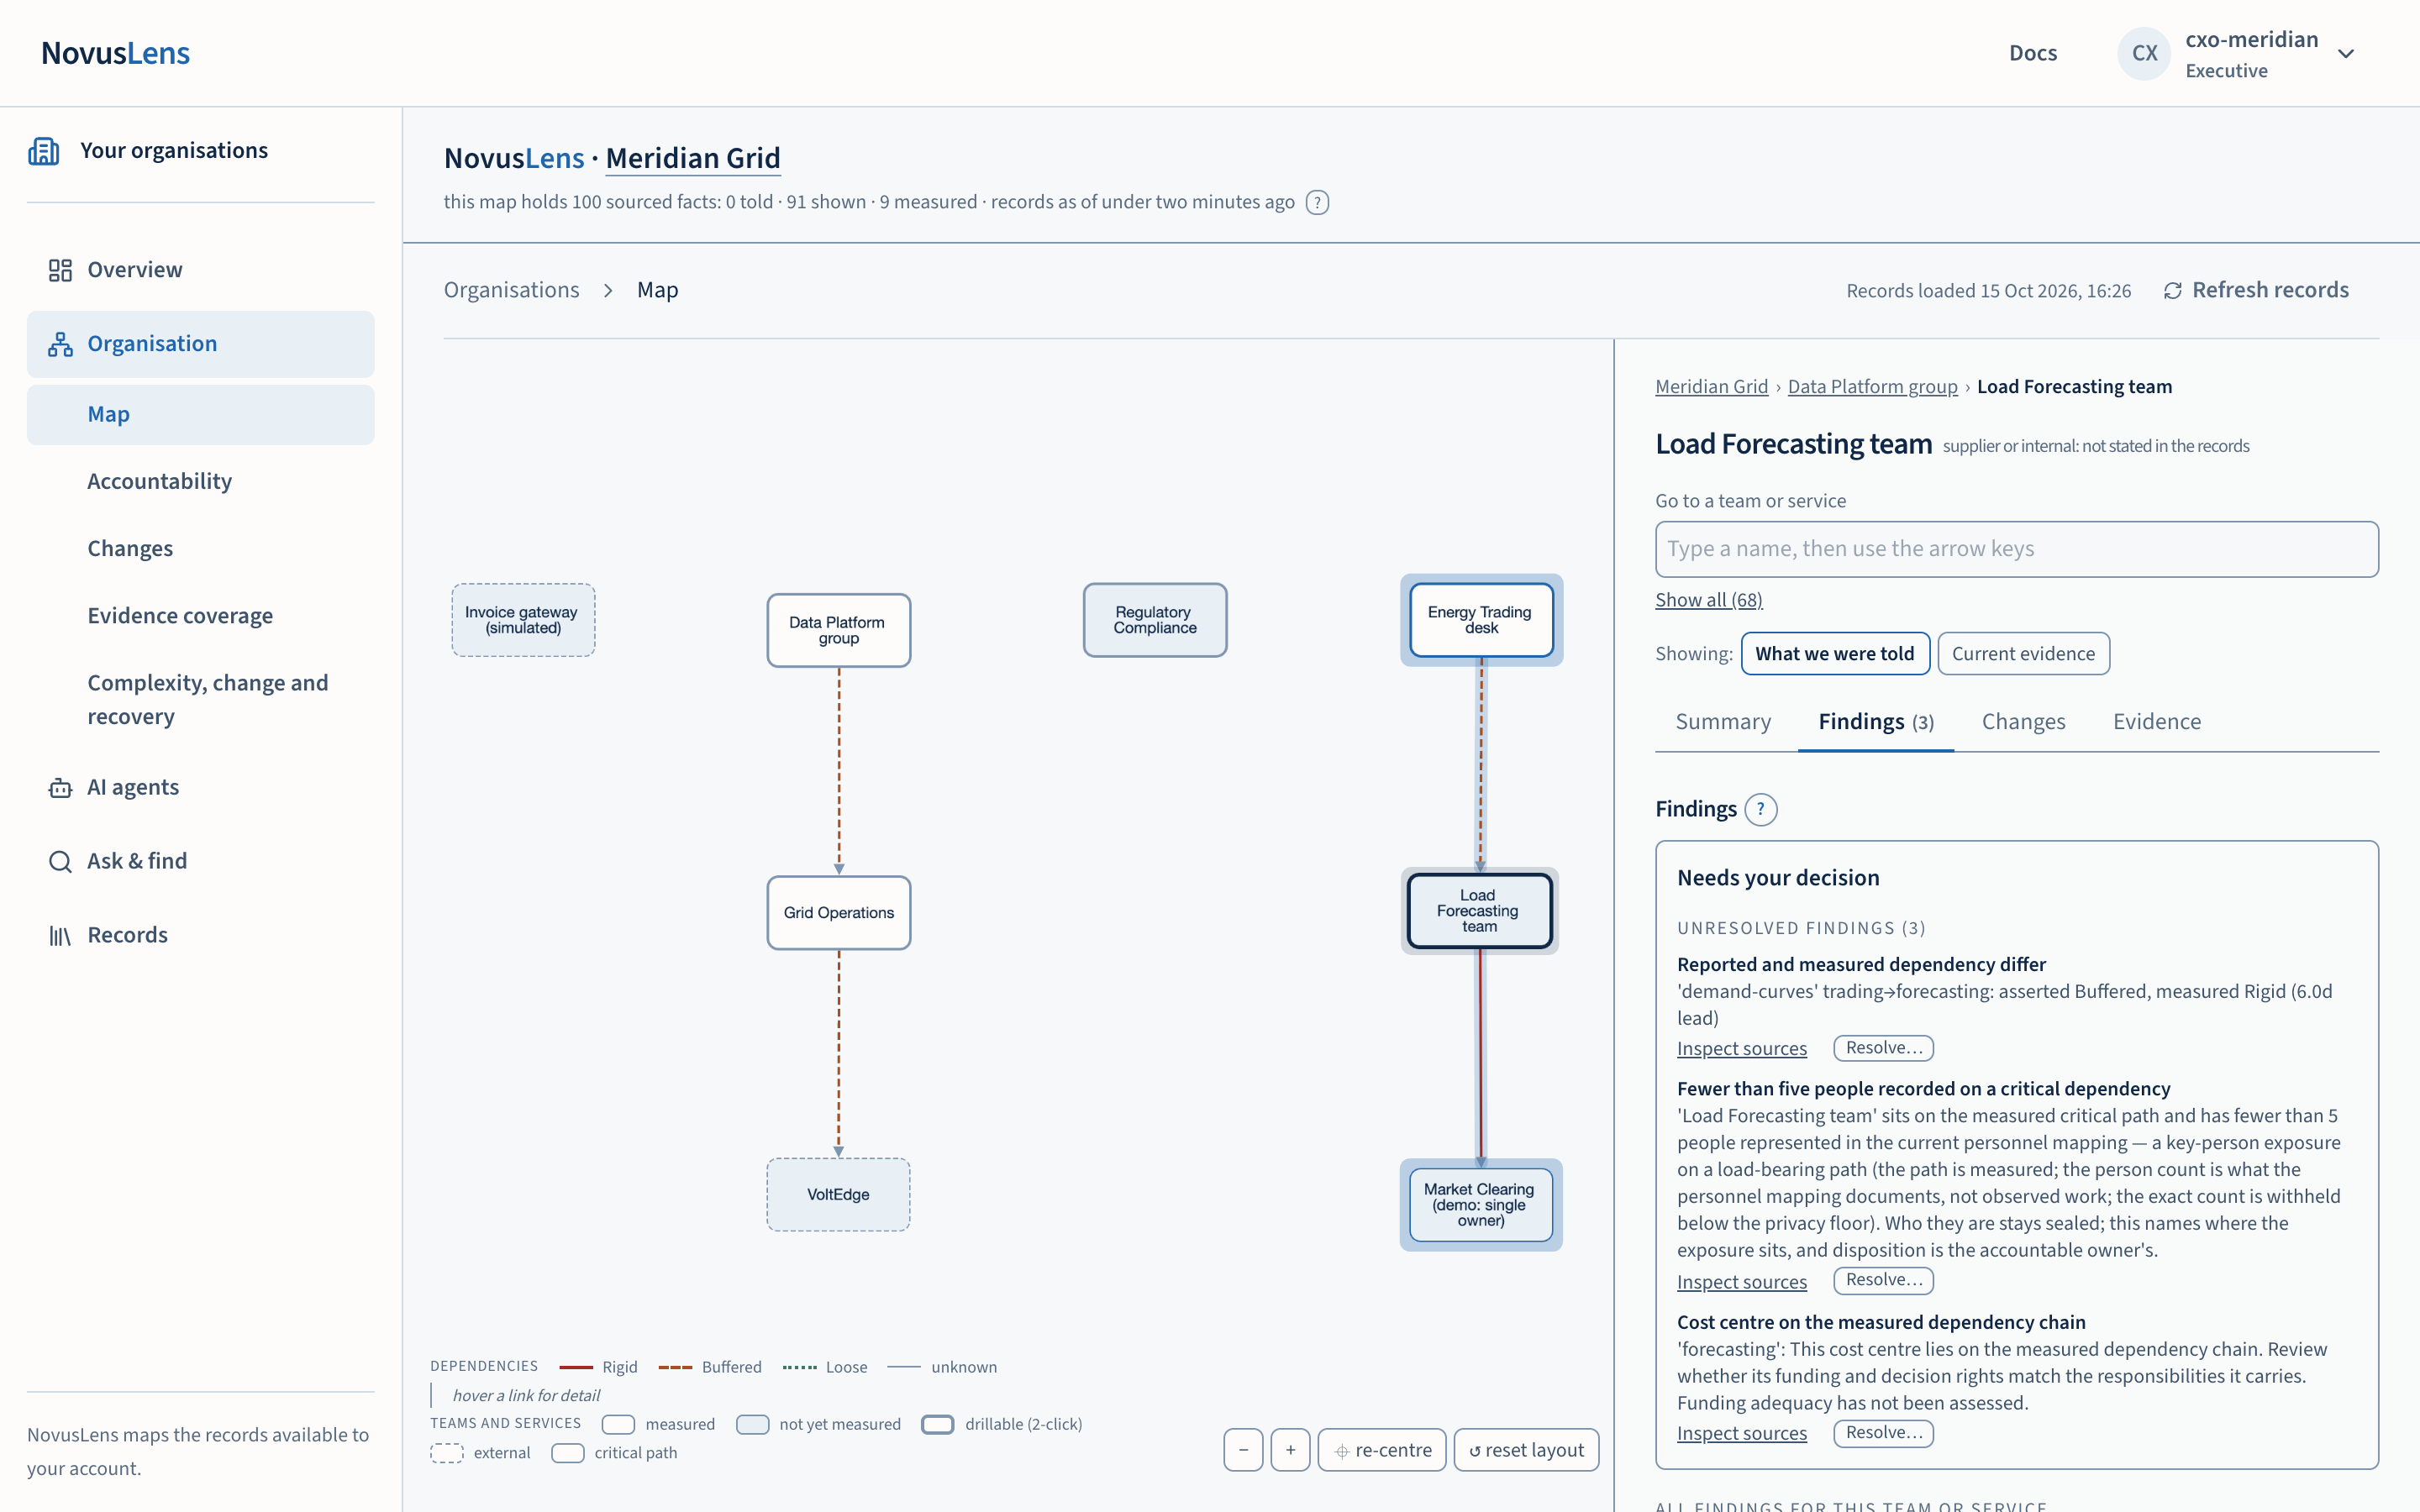
Task: Select the Invoice gateway (simulated) node
Action: pyautogui.click(x=523, y=620)
